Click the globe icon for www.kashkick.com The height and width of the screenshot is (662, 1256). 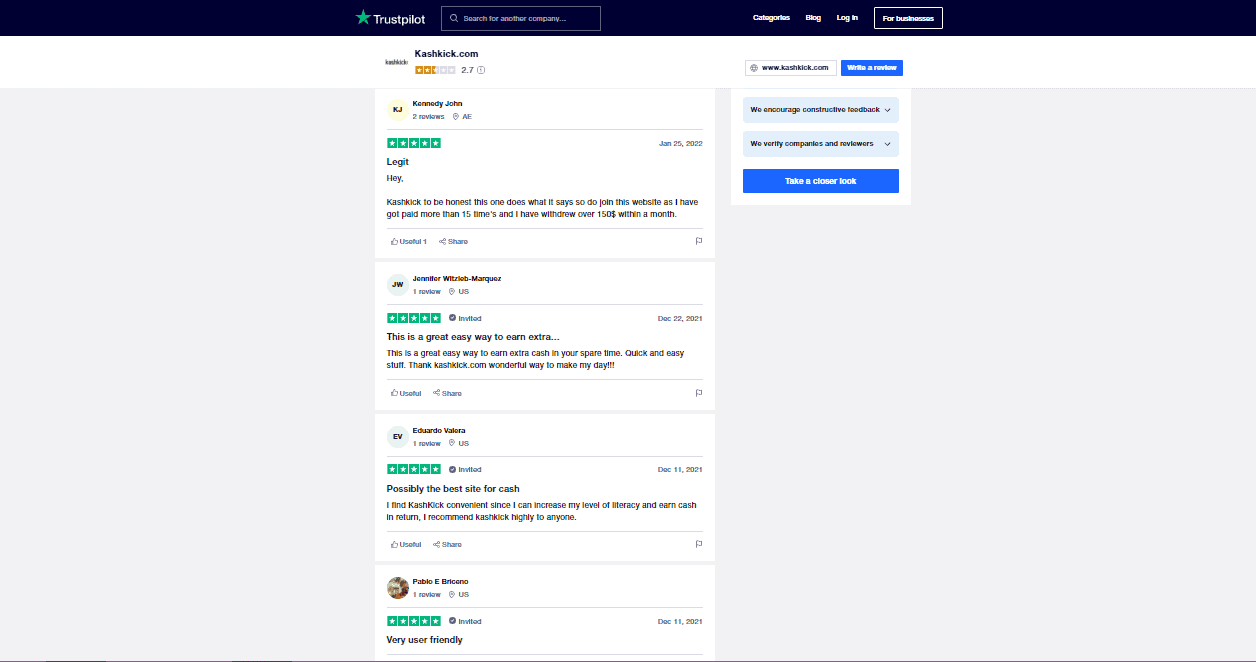pos(754,68)
